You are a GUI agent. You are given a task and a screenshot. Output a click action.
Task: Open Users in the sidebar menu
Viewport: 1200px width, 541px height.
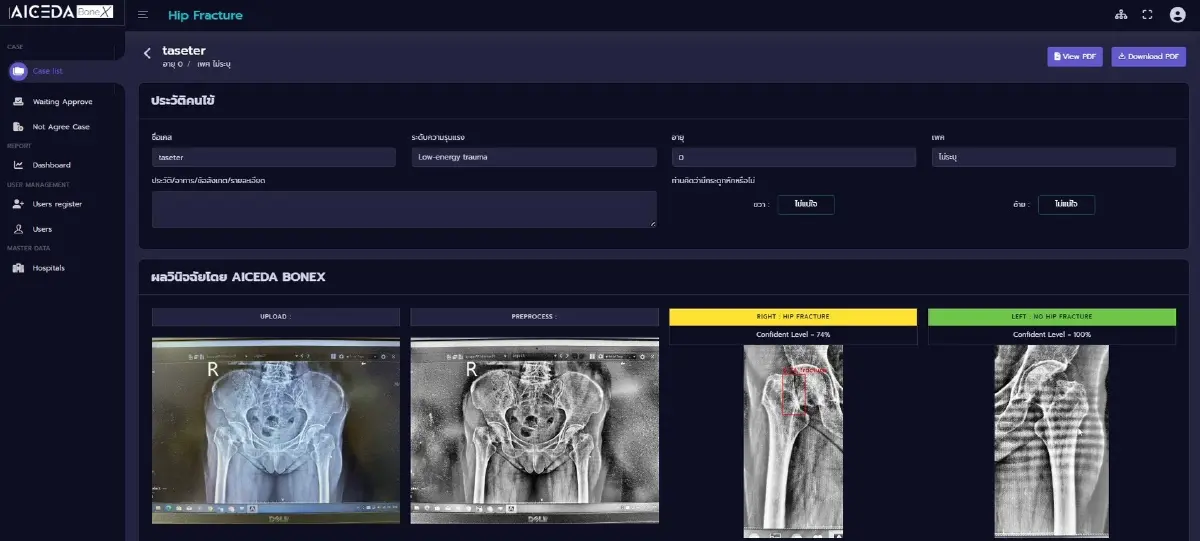(42, 229)
